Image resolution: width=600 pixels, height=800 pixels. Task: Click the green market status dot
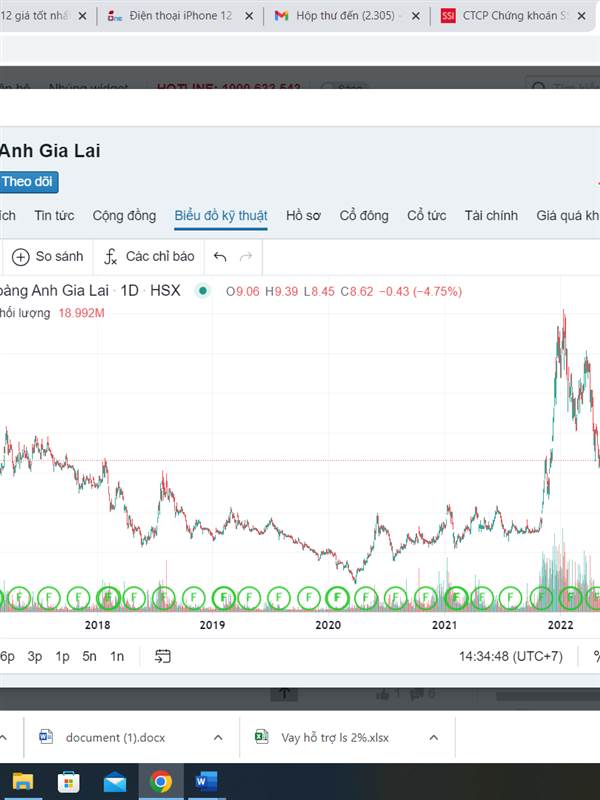tap(203, 291)
